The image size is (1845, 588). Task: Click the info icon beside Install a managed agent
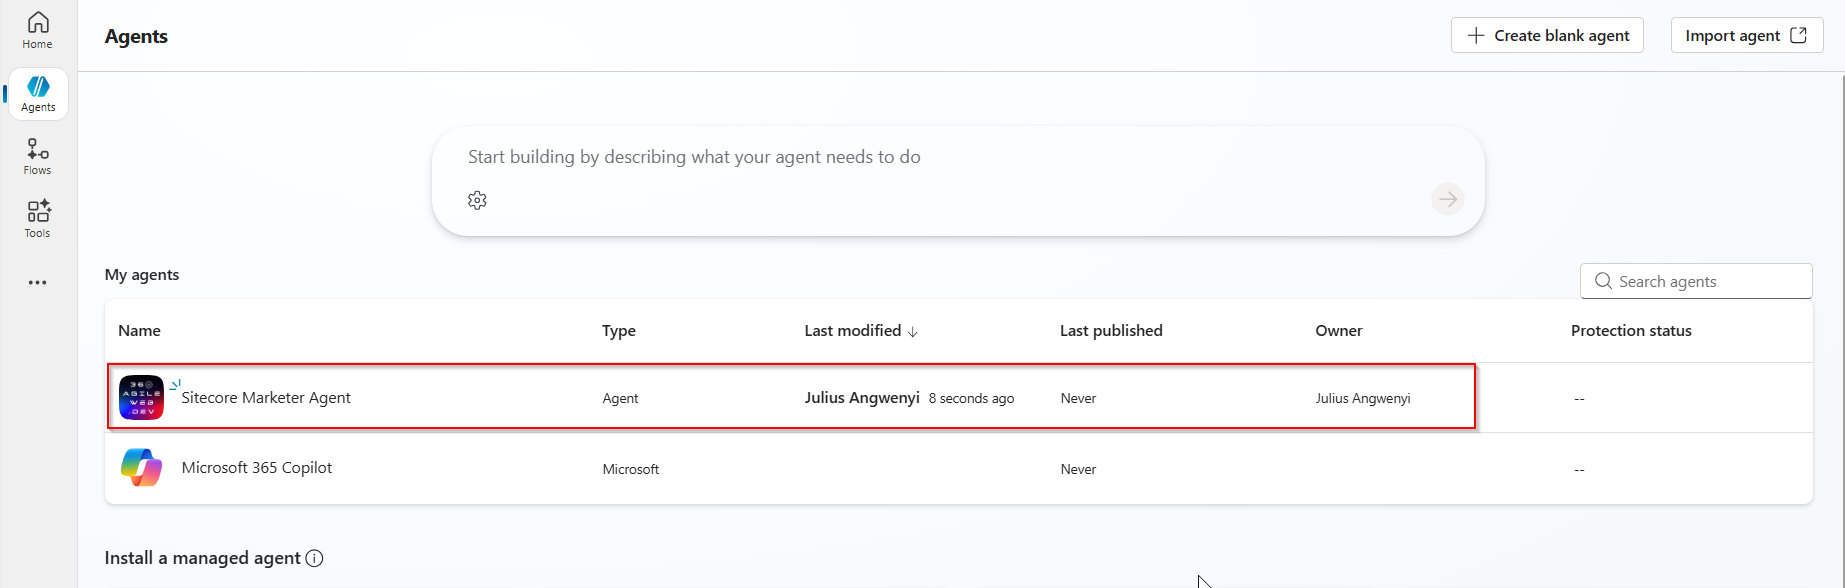click(x=314, y=558)
